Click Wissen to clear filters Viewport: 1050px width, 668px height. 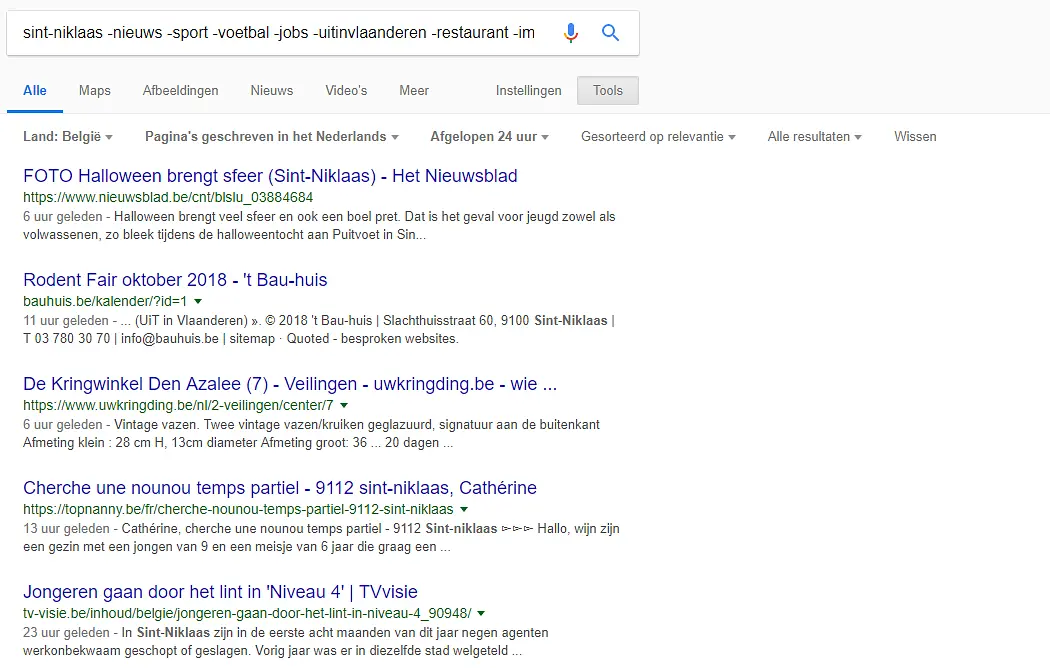[915, 137]
